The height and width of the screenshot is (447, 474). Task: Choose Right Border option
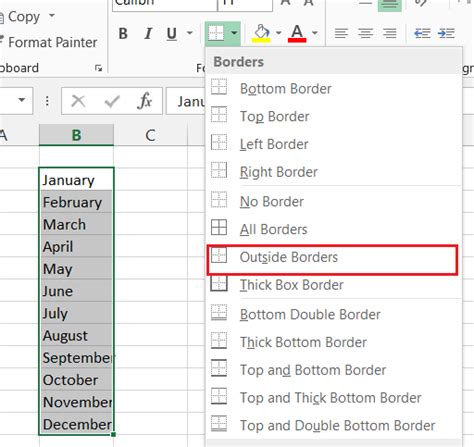pos(334,172)
